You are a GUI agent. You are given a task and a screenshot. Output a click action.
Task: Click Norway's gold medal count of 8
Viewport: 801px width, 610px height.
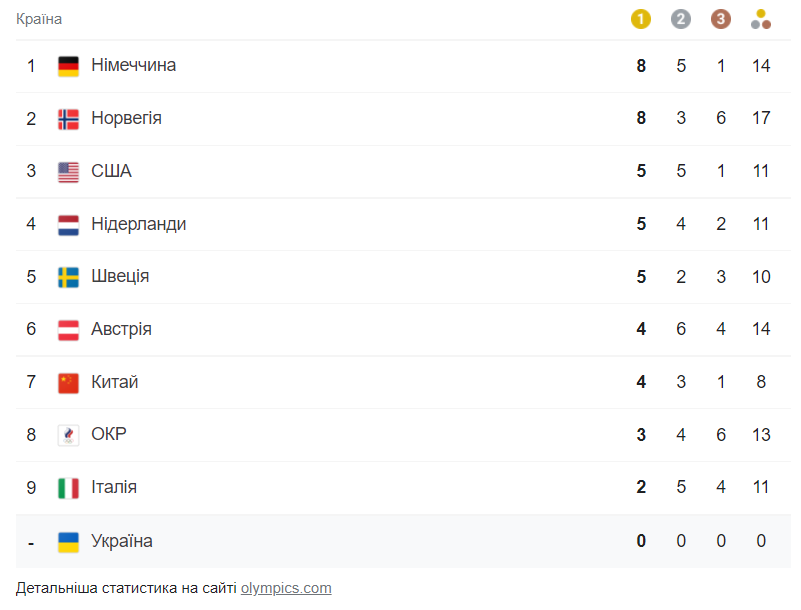641,117
